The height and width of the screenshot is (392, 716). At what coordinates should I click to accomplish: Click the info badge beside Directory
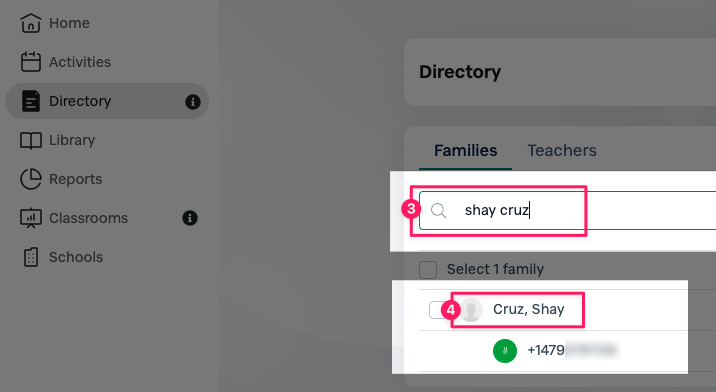pyautogui.click(x=193, y=101)
